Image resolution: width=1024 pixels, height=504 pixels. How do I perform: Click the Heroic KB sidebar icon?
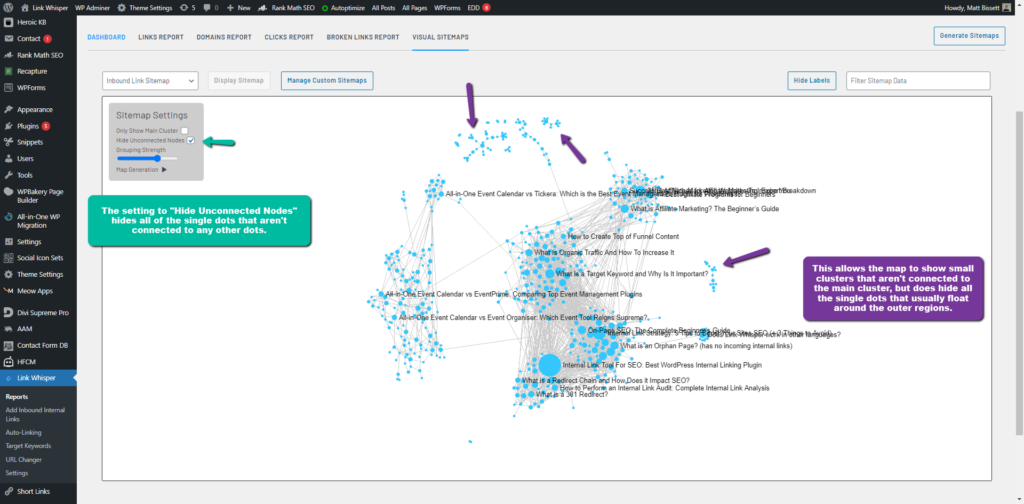(x=8, y=22)
